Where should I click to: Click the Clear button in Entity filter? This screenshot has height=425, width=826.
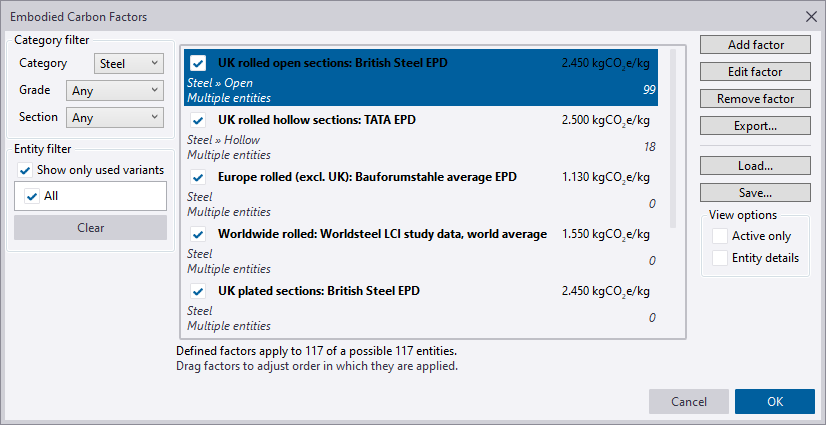(91, 228)
